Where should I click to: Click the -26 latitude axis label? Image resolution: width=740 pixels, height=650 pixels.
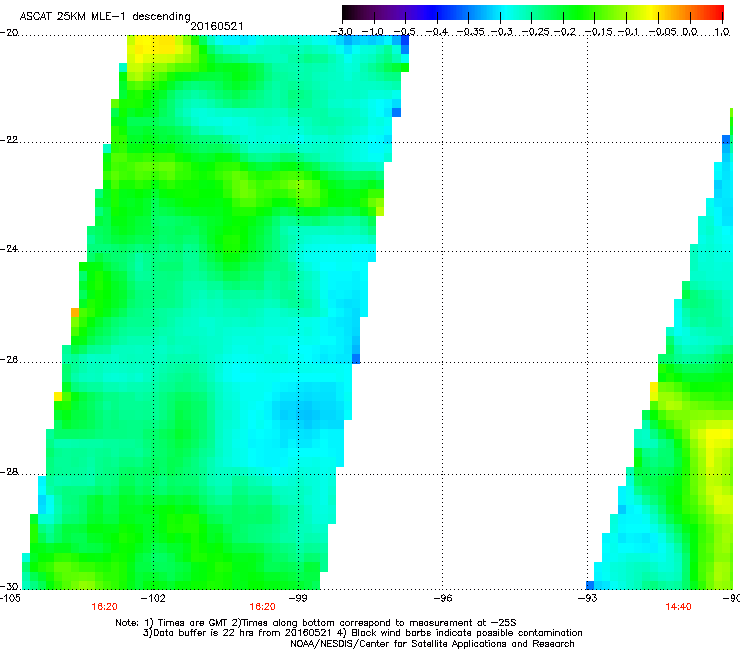(x=9, y=360)
